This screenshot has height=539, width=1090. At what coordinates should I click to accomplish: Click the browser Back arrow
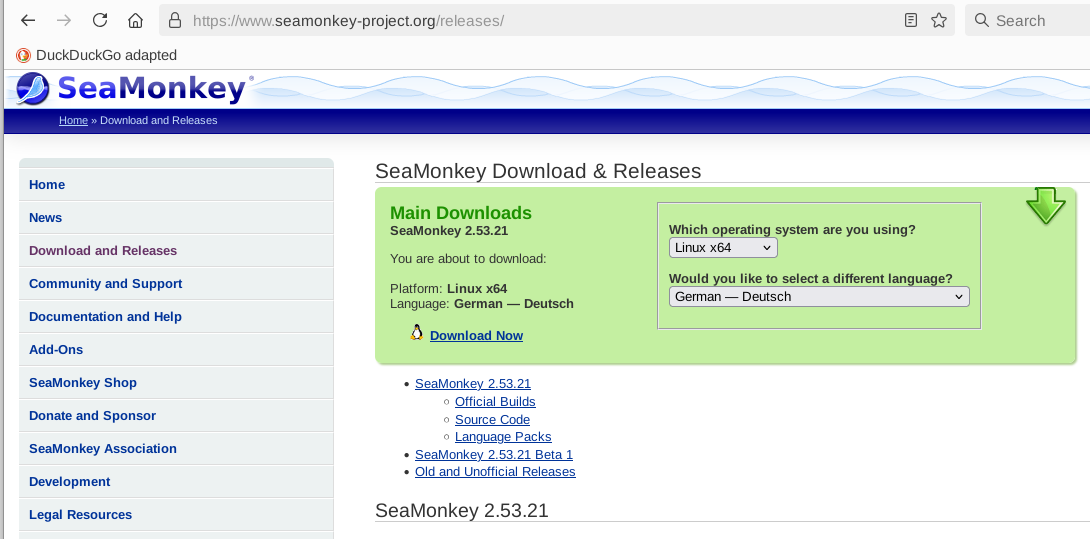28,20
